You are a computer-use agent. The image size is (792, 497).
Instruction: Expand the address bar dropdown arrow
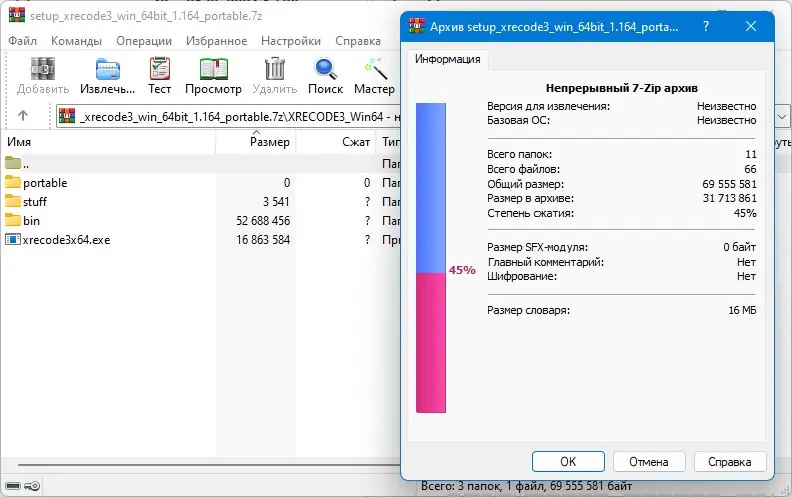click(x=782, y=117)
